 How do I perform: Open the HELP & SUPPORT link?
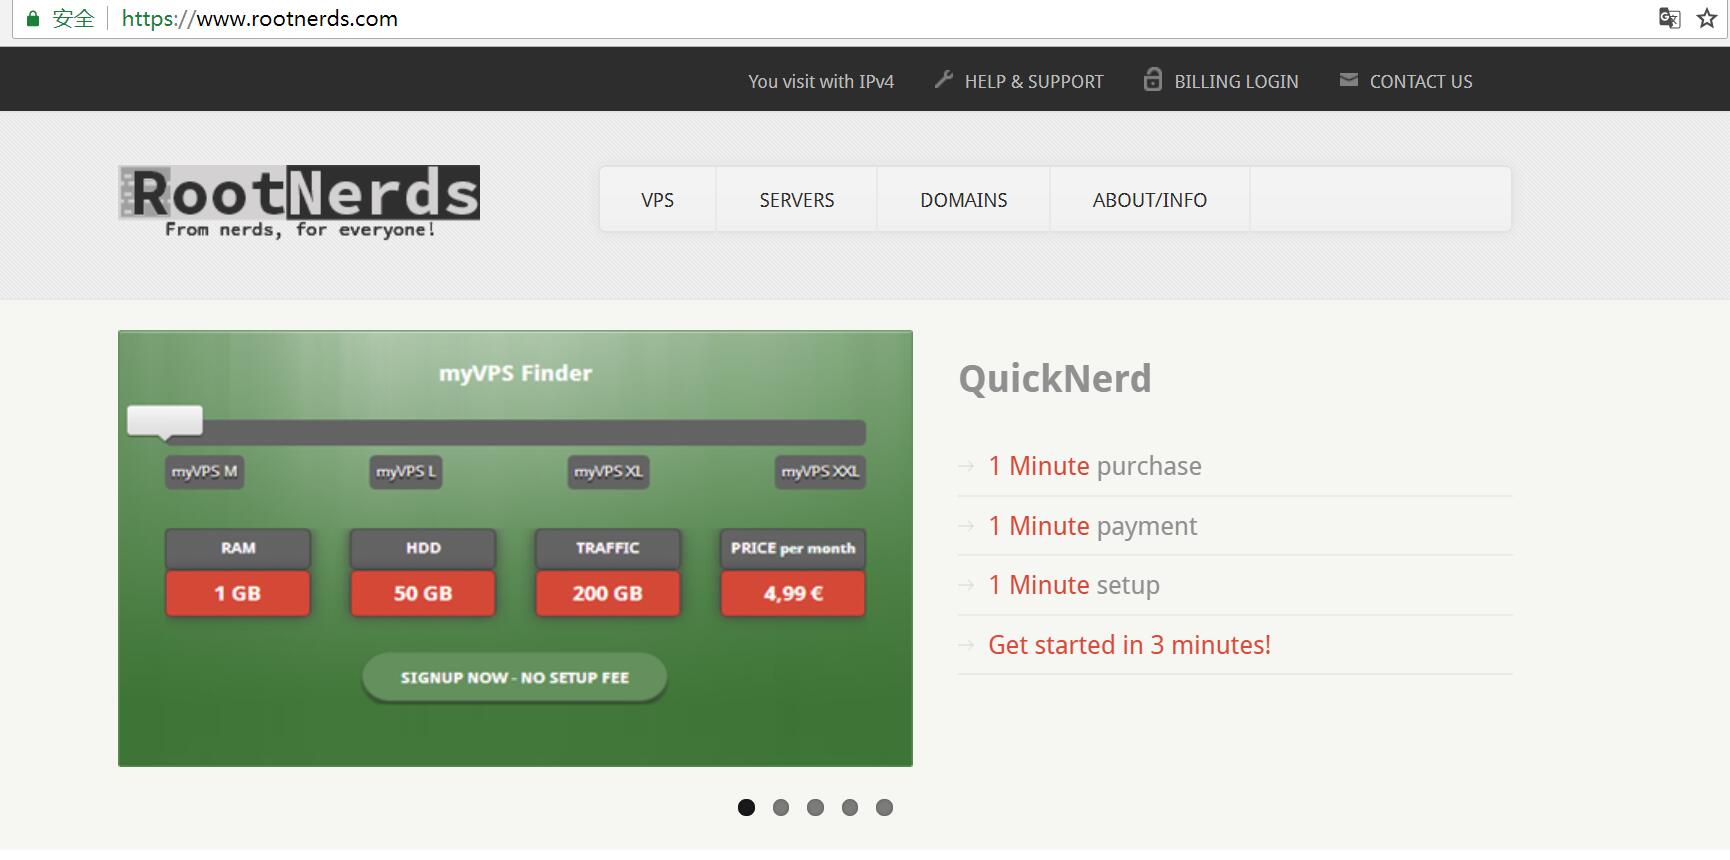pos(1034,82)
